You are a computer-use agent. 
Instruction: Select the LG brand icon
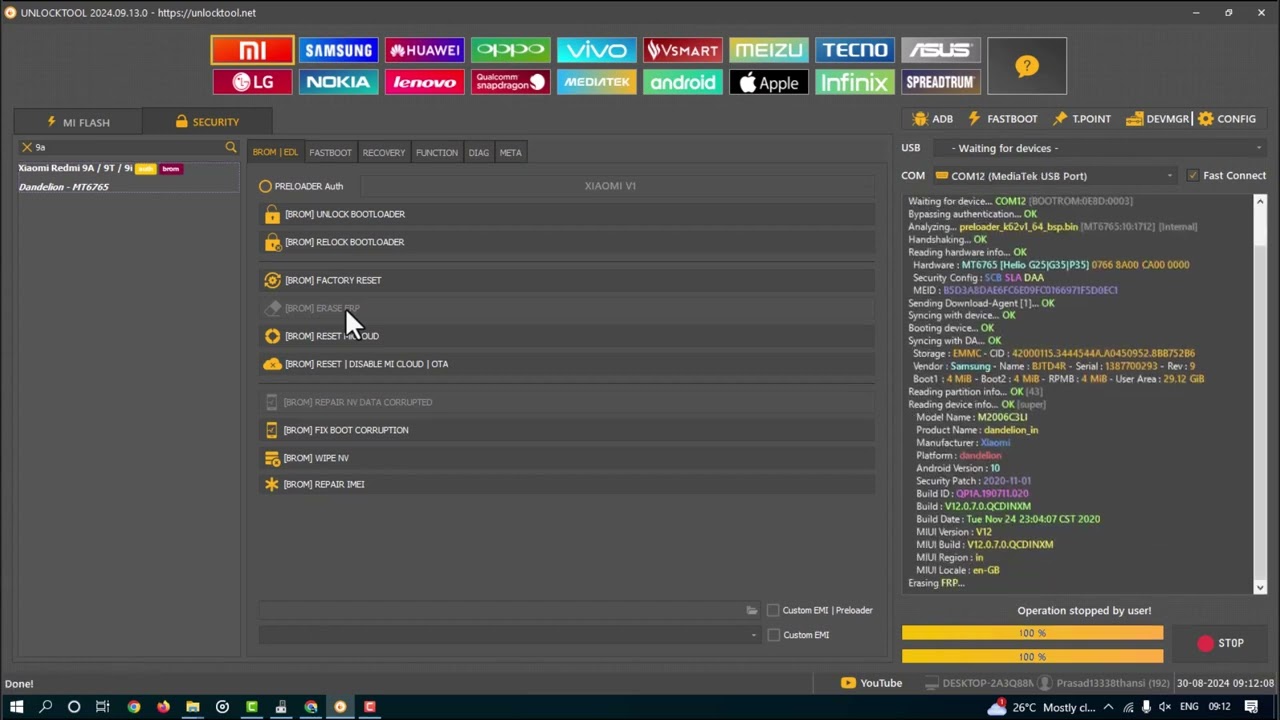253,82
